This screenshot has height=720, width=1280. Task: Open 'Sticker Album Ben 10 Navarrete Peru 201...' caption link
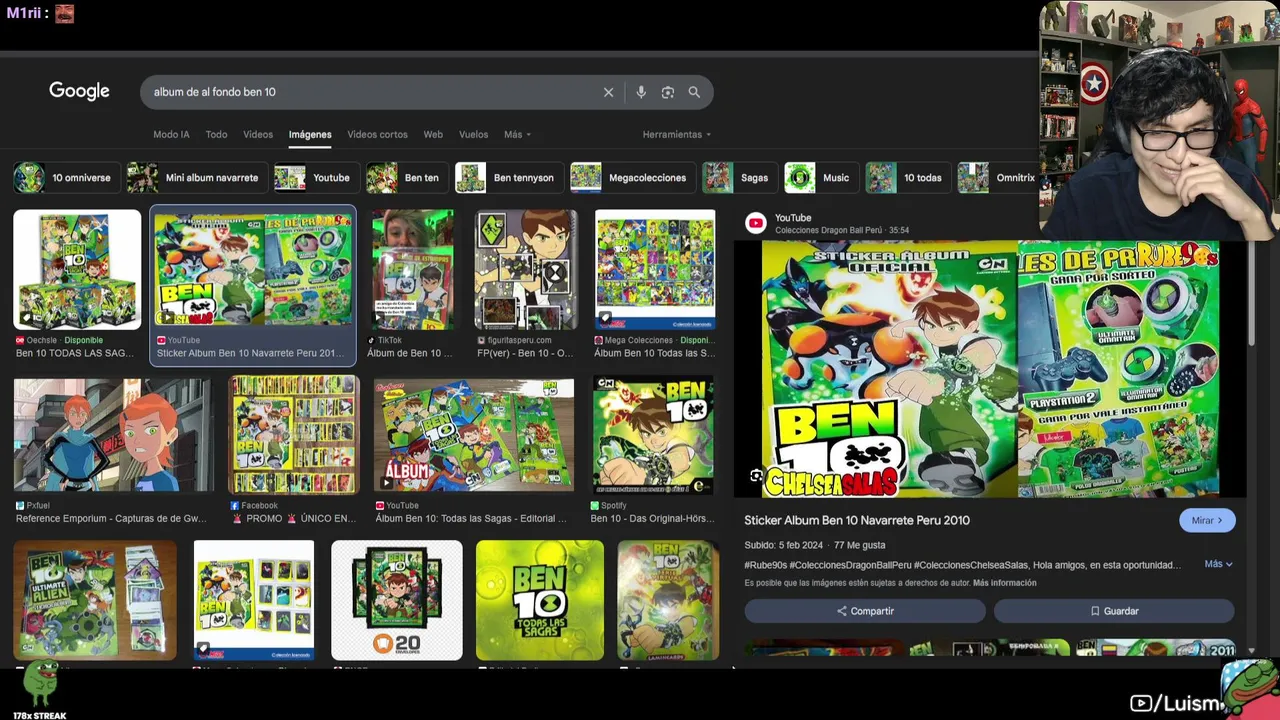point(250,353)
